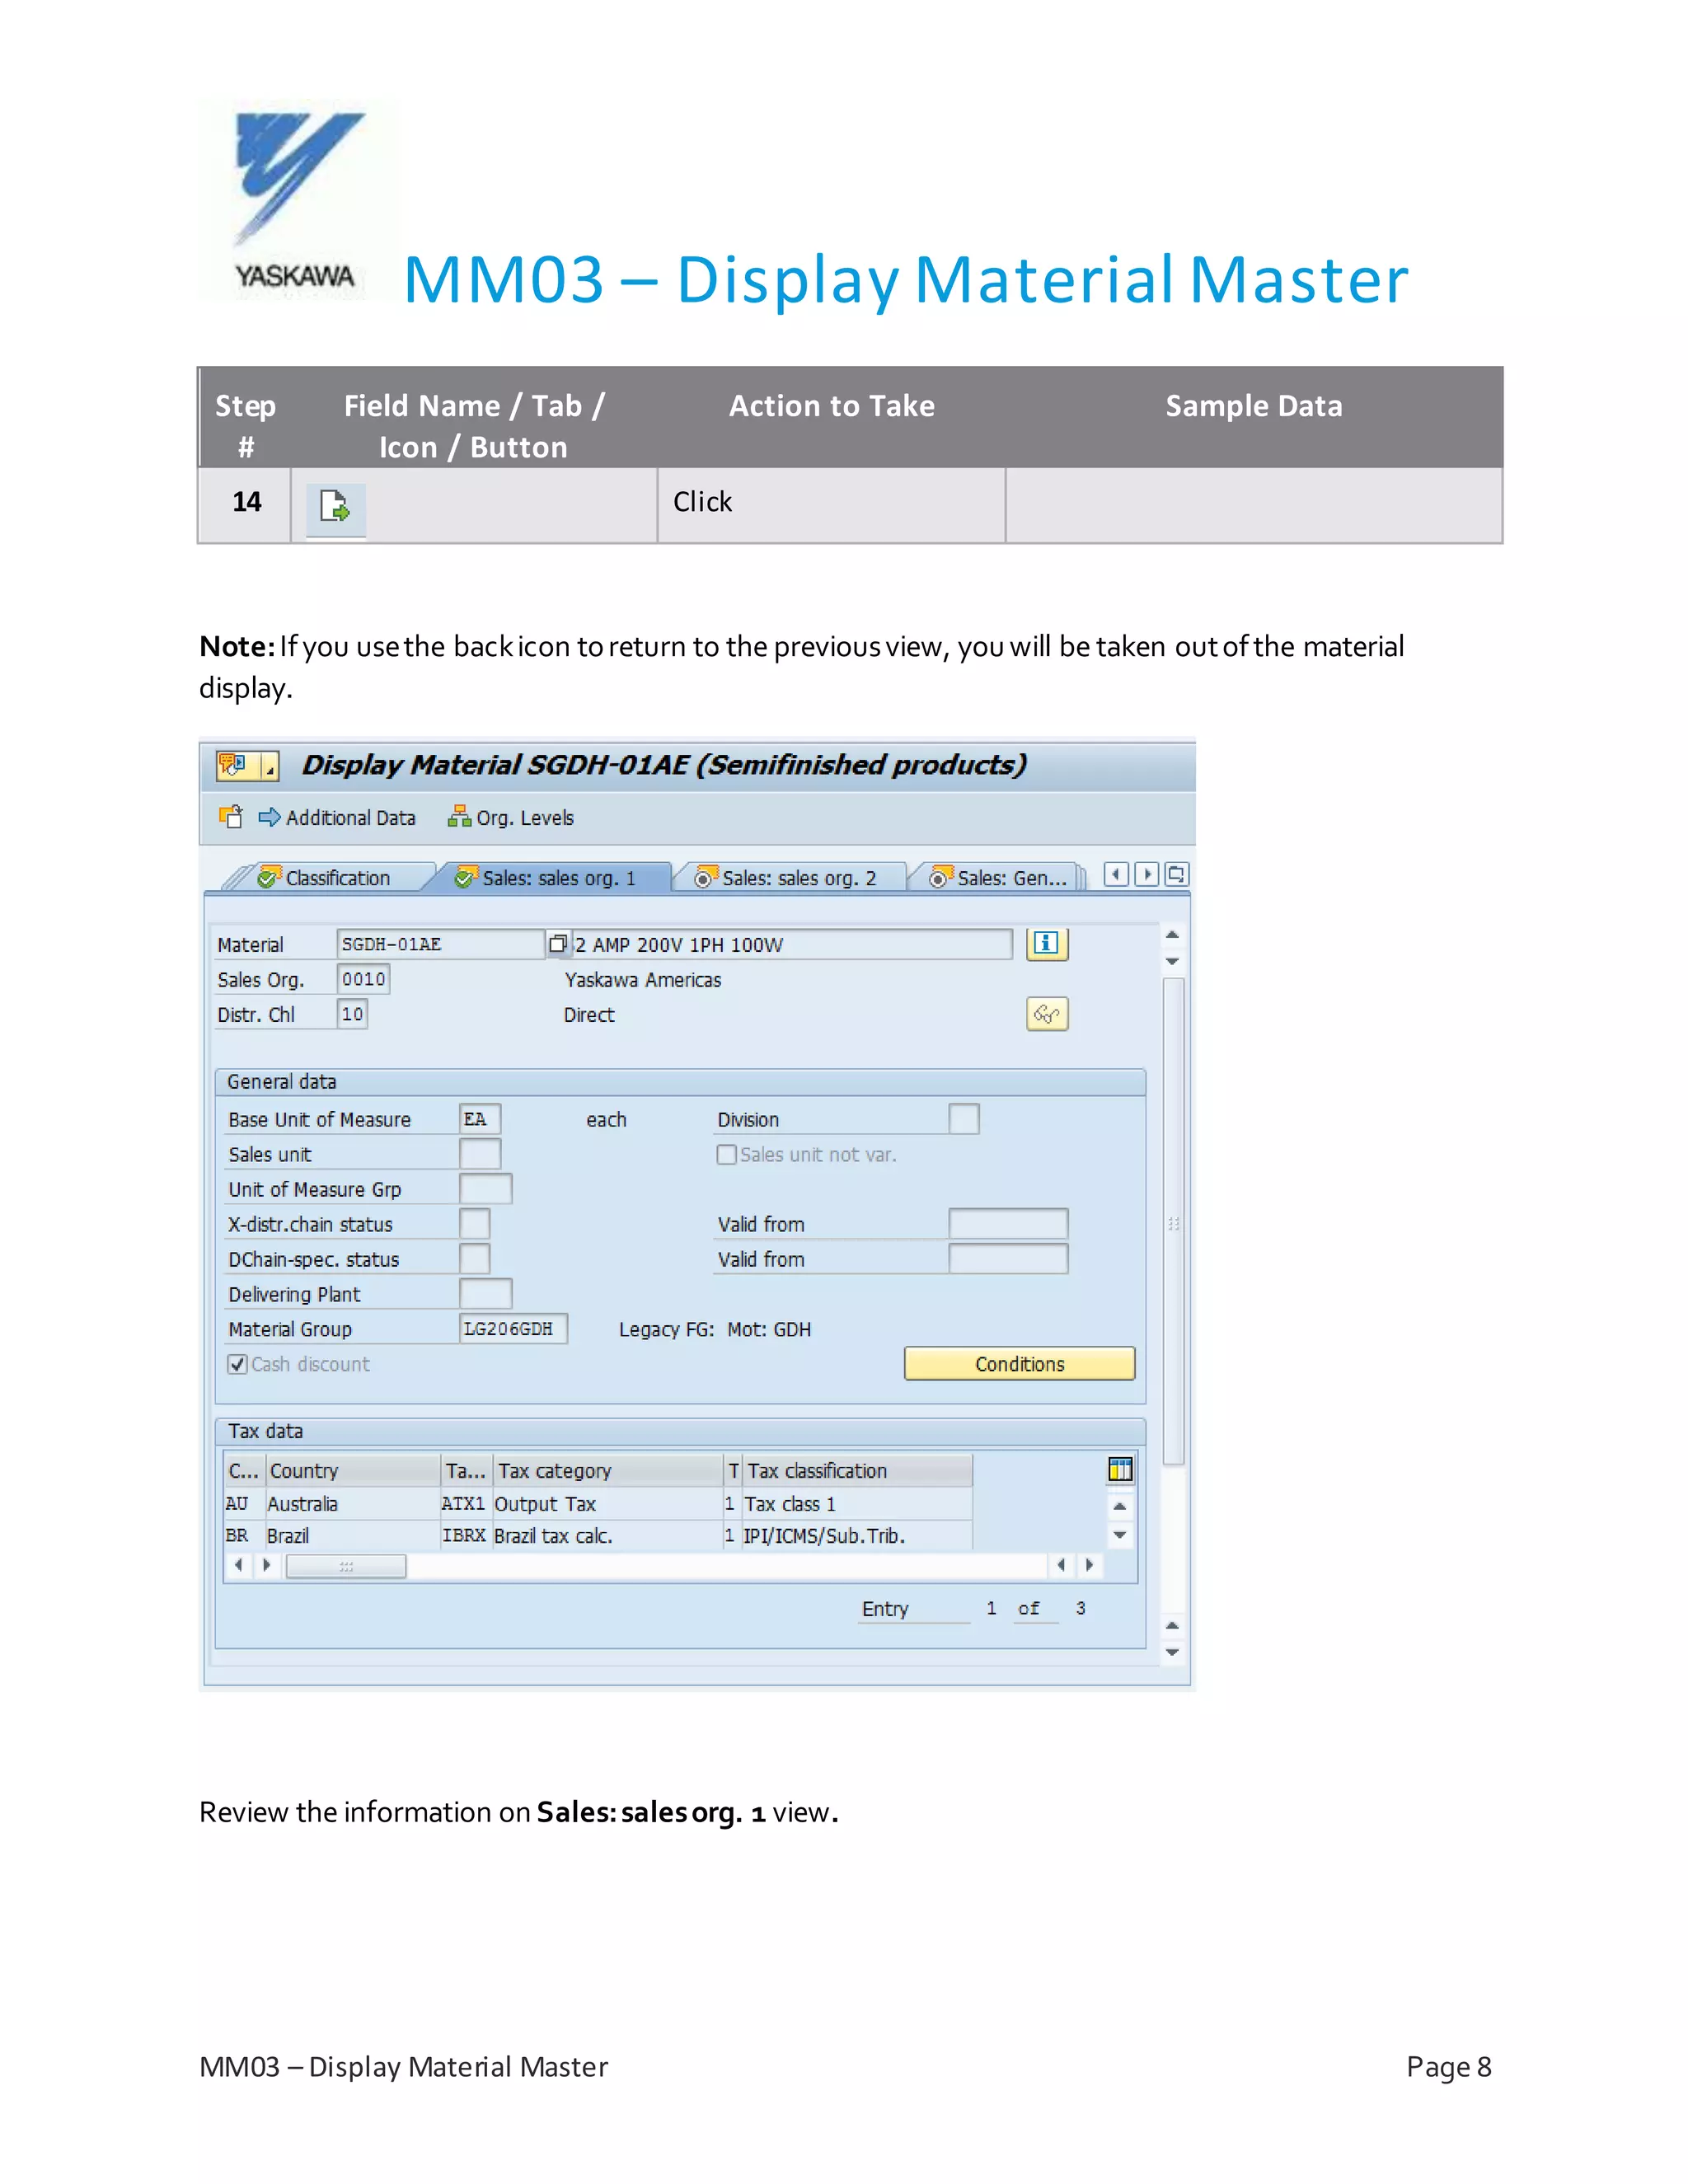This screenshot has height=2184, width=1688.
Task: Click the material description field 2 AMP 200V
Action: coord(791,945)
